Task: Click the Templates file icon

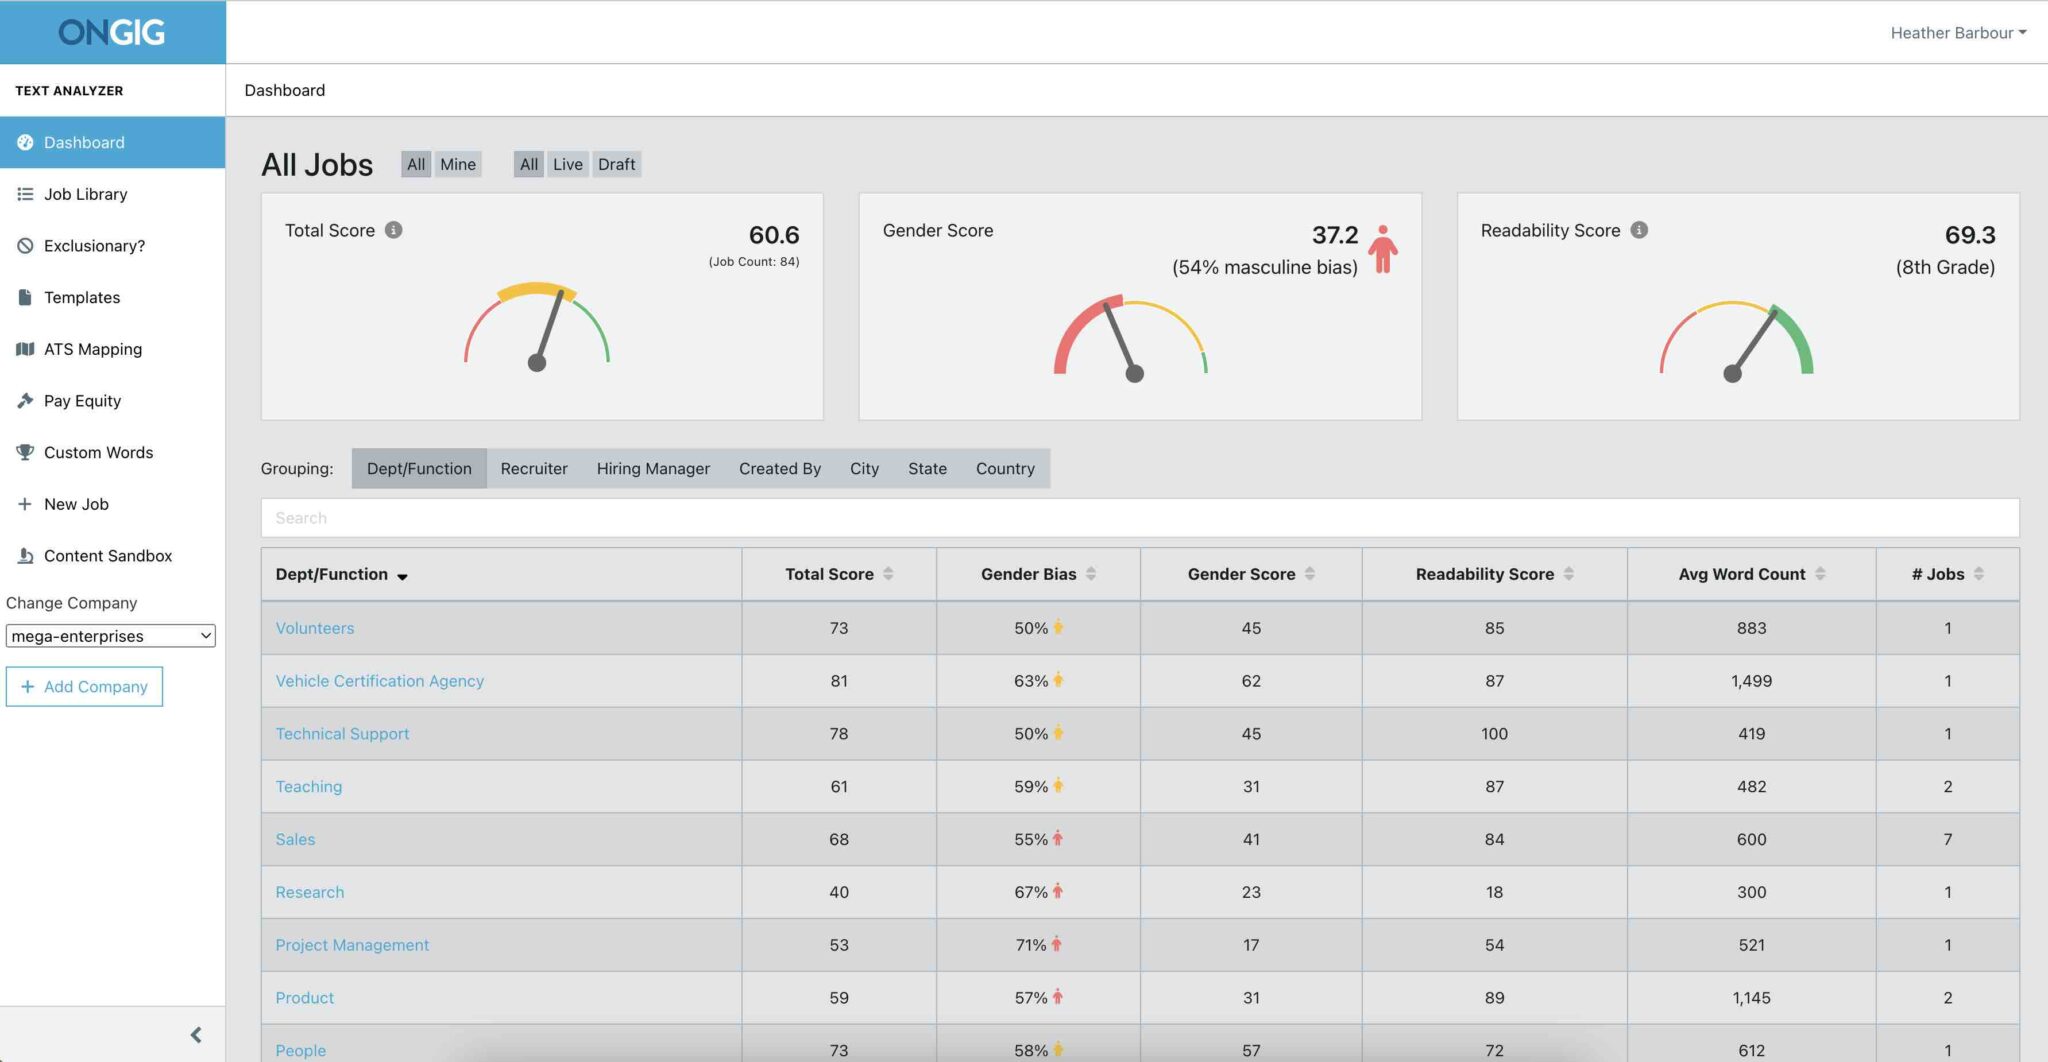Action: [25, 297]
